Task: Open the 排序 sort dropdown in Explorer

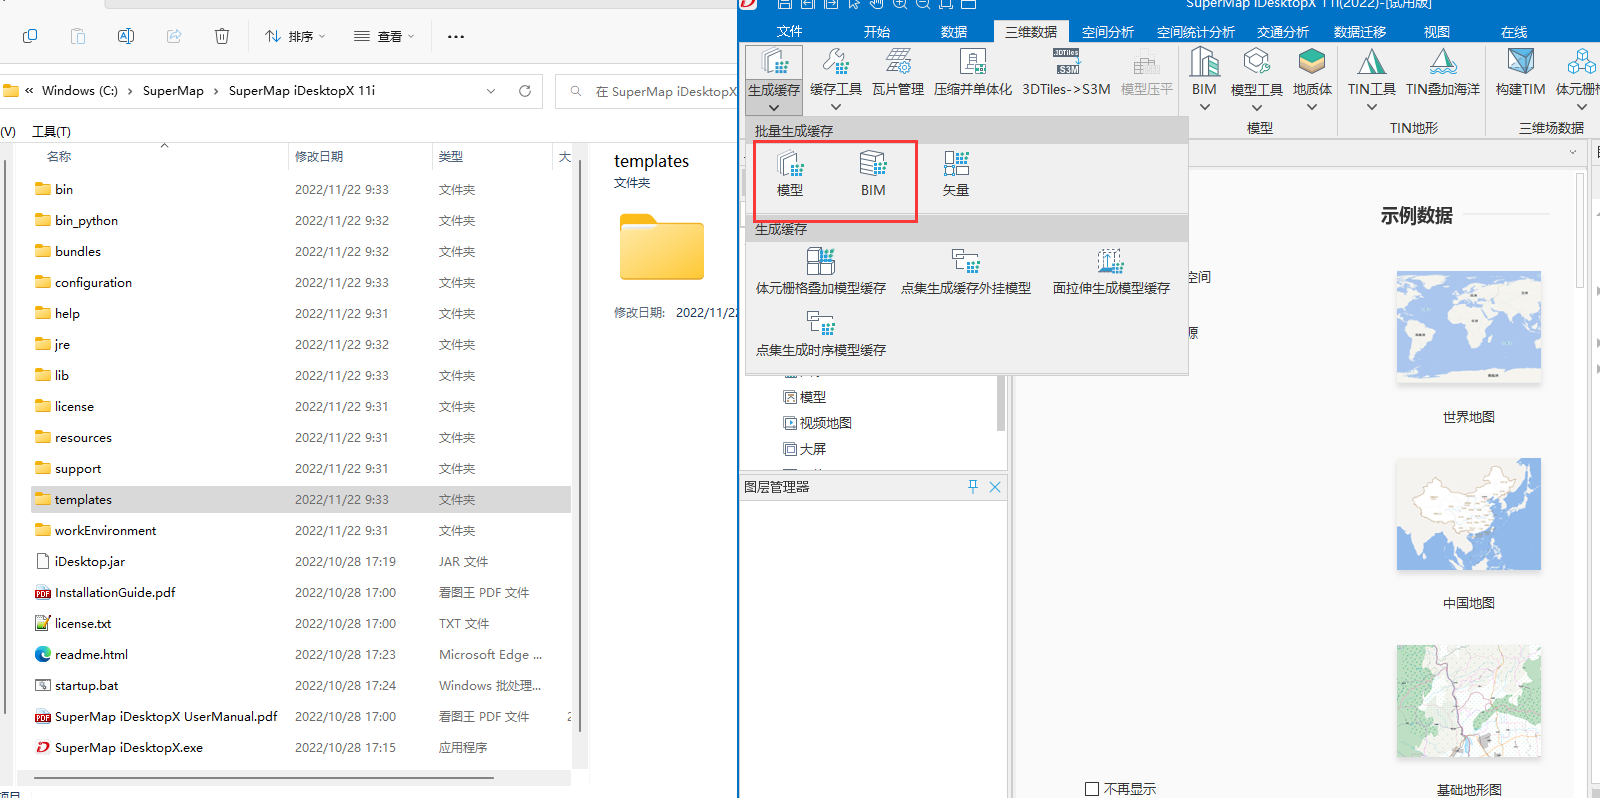Action: [x=295, y=37]
